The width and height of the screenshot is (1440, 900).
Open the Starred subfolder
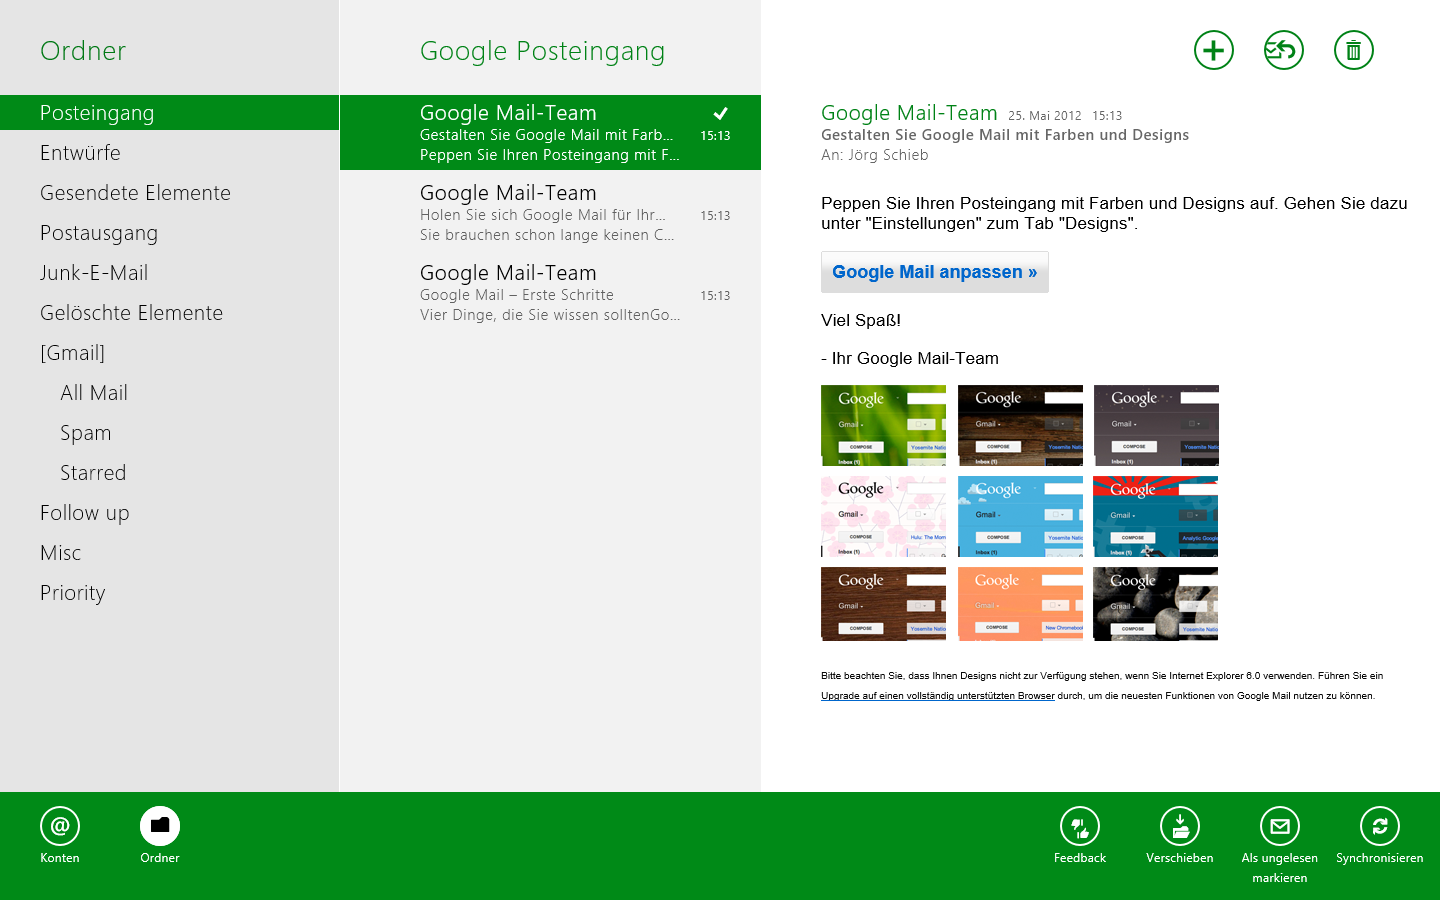pyautogui.click(x=170, y=473)
